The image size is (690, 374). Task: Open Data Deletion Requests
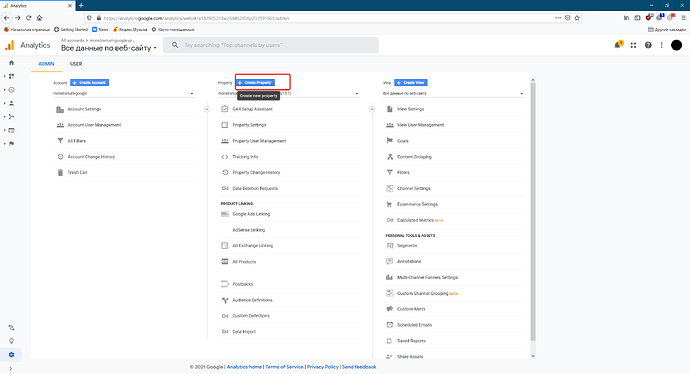[x=255, y=188]
